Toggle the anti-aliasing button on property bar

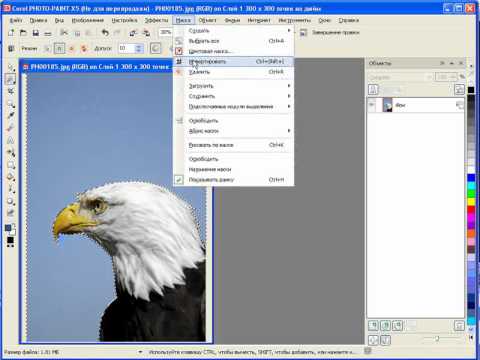coord(155,49)
